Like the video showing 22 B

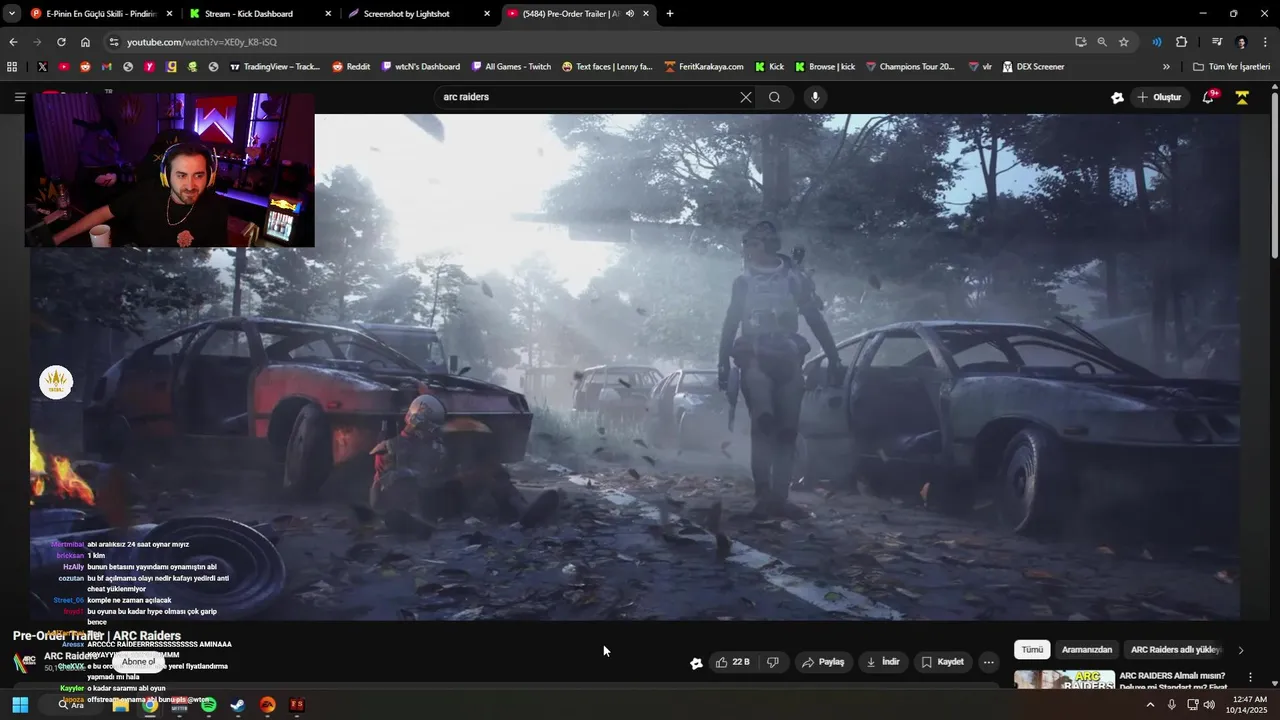pyautogui.click(x=732, y=662)
